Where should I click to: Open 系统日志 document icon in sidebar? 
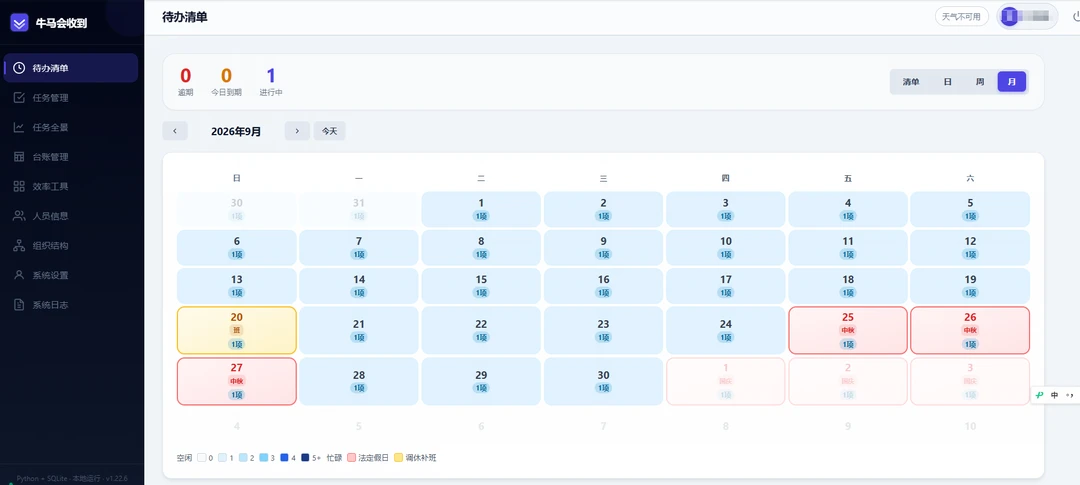pos(19,305)
